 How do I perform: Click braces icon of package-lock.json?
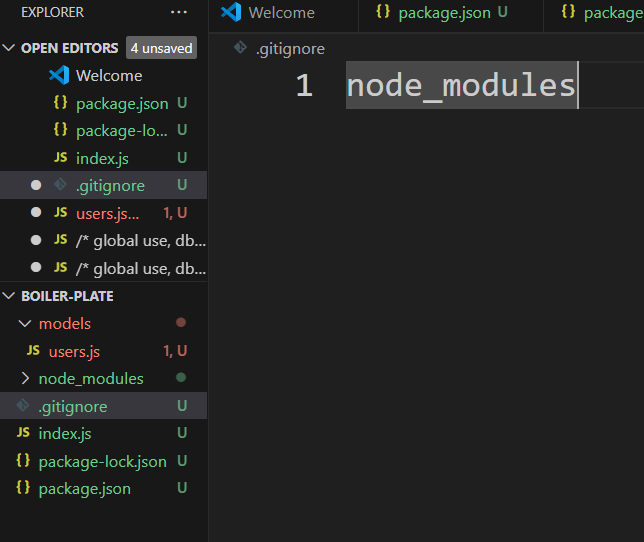click(23, 460)
